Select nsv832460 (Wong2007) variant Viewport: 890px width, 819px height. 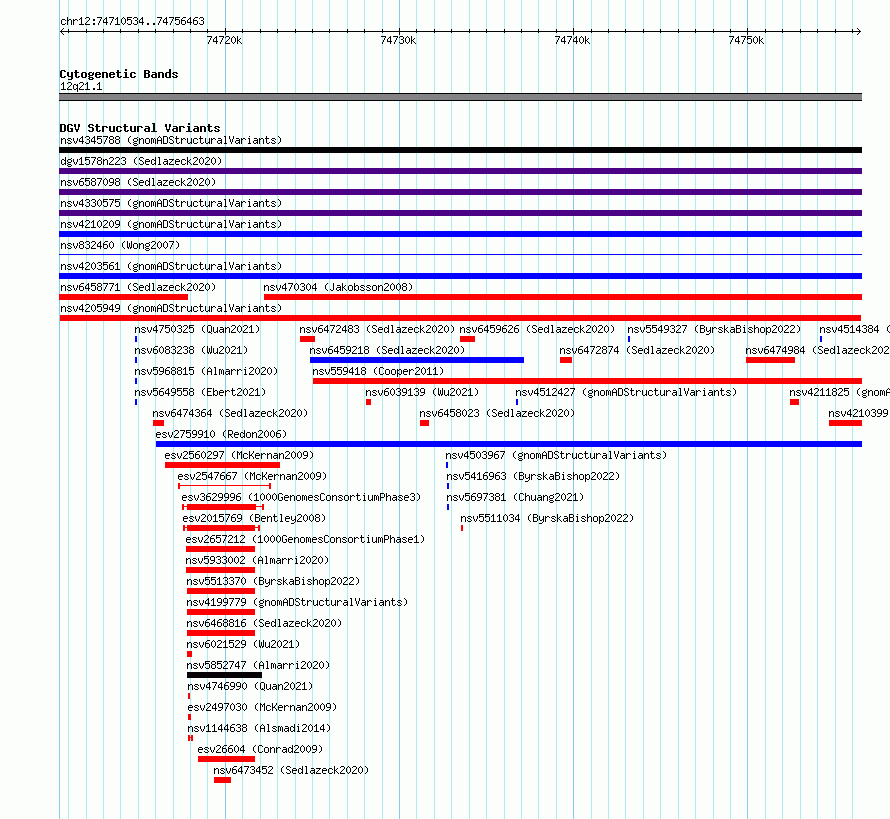coord(120,245)
